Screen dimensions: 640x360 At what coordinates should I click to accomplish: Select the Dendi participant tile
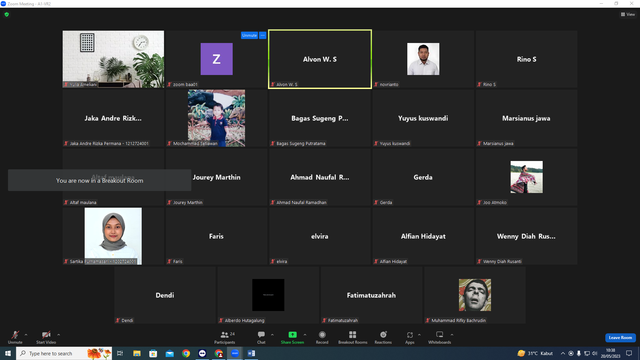tap(165, 295)
